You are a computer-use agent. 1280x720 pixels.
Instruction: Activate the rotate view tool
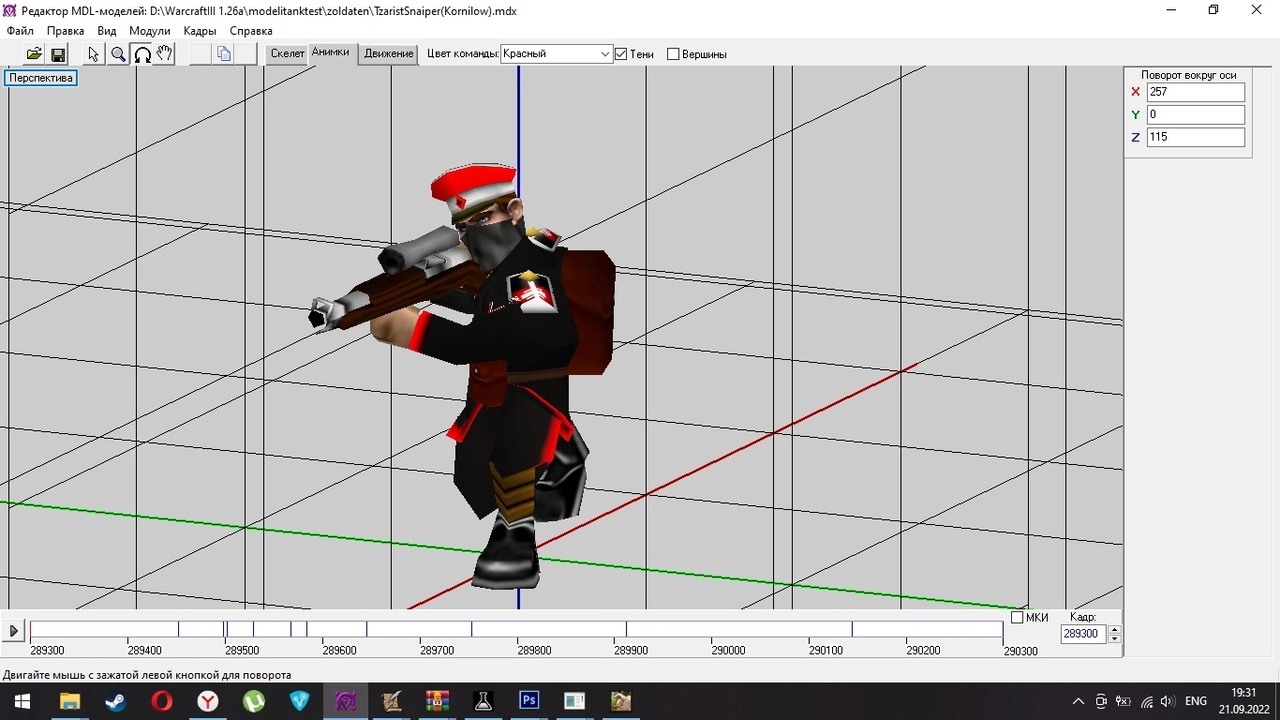point(142,54)
